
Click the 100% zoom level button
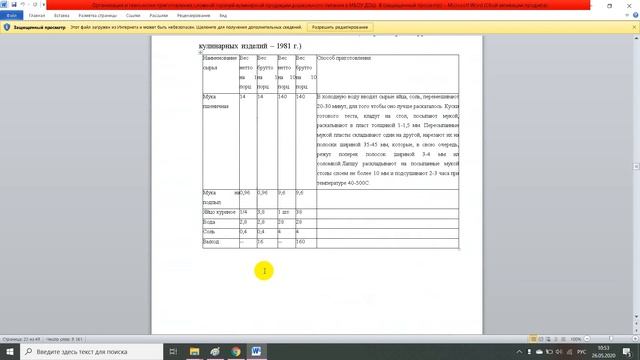(576, 339)
